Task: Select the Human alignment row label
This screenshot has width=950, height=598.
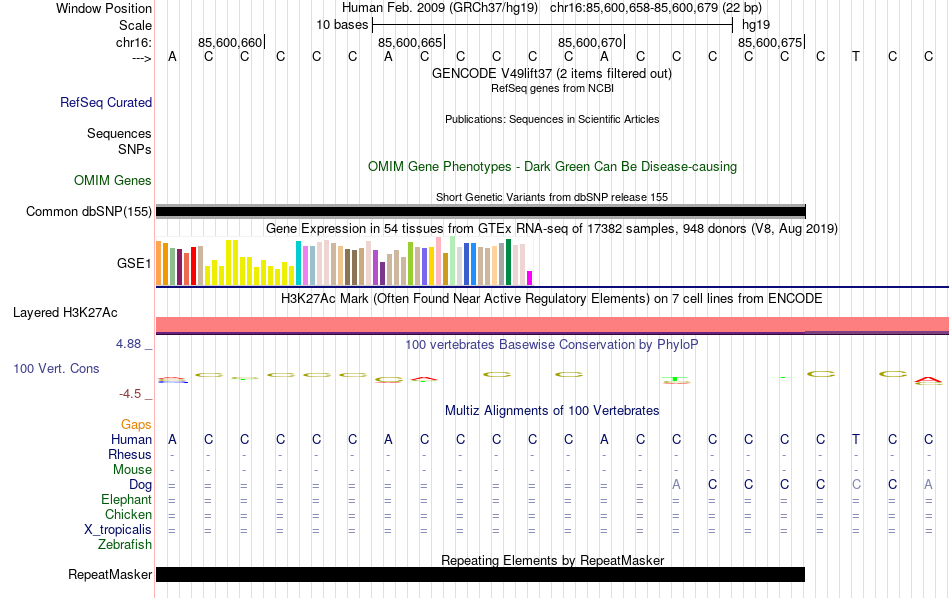Action: [131, 439]
